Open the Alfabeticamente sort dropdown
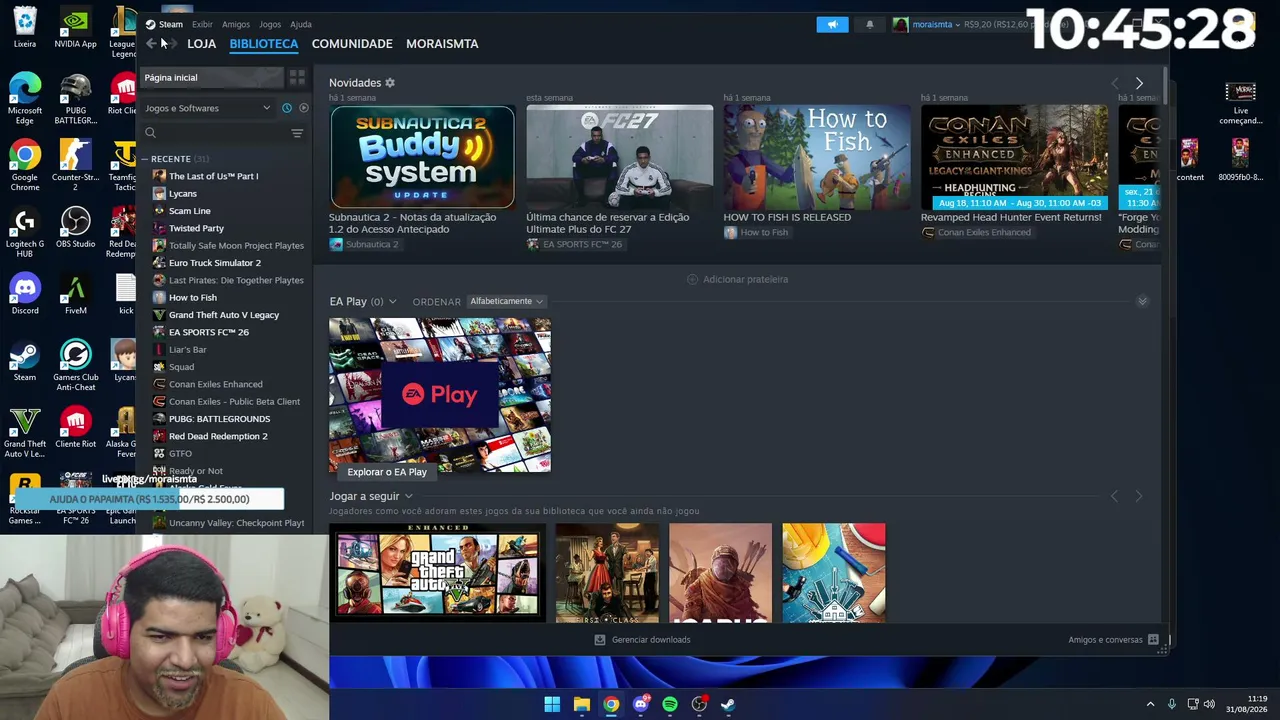1280x720 pixels. 506,302
